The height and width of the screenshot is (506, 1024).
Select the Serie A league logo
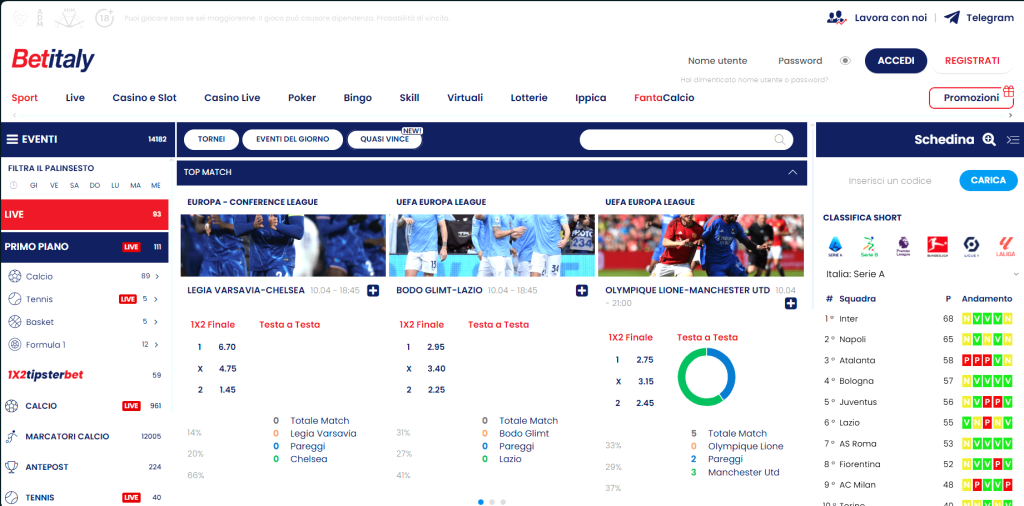point(835,245)
